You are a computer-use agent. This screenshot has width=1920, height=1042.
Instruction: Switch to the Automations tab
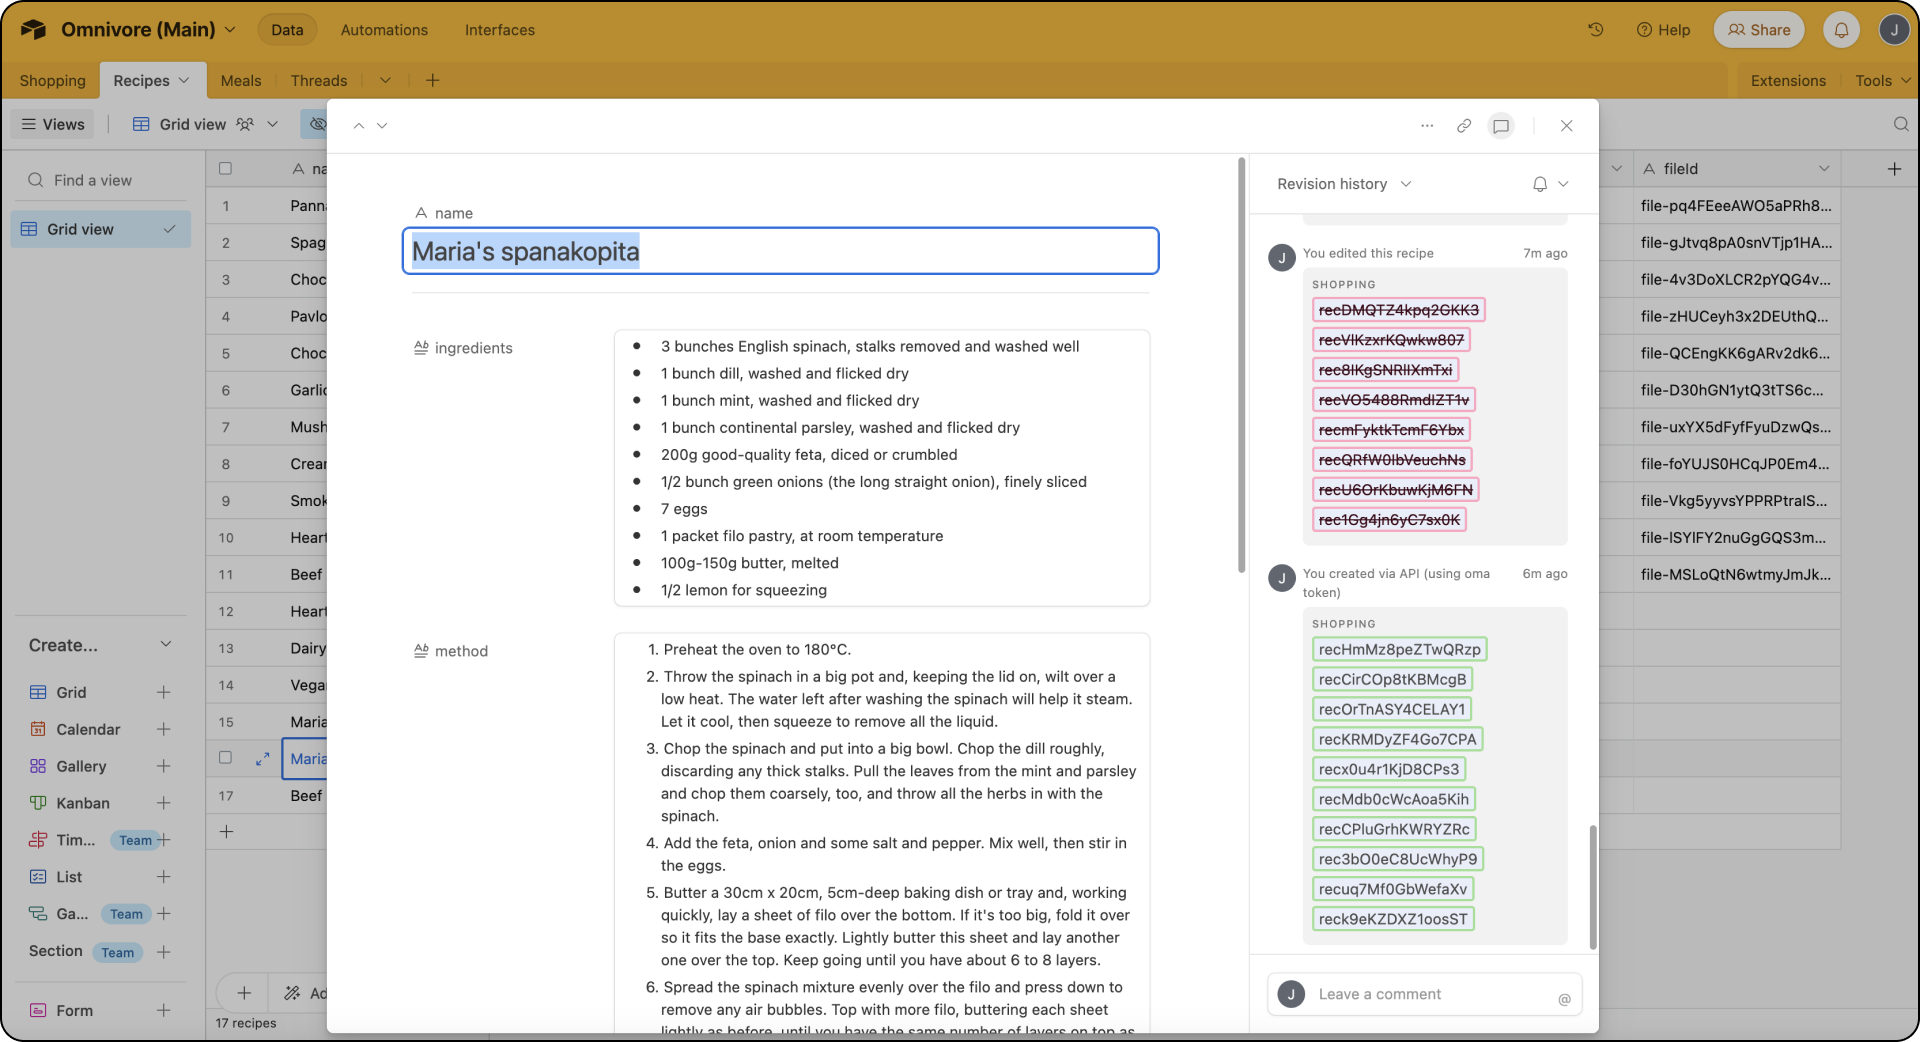(x=384, y=30)
